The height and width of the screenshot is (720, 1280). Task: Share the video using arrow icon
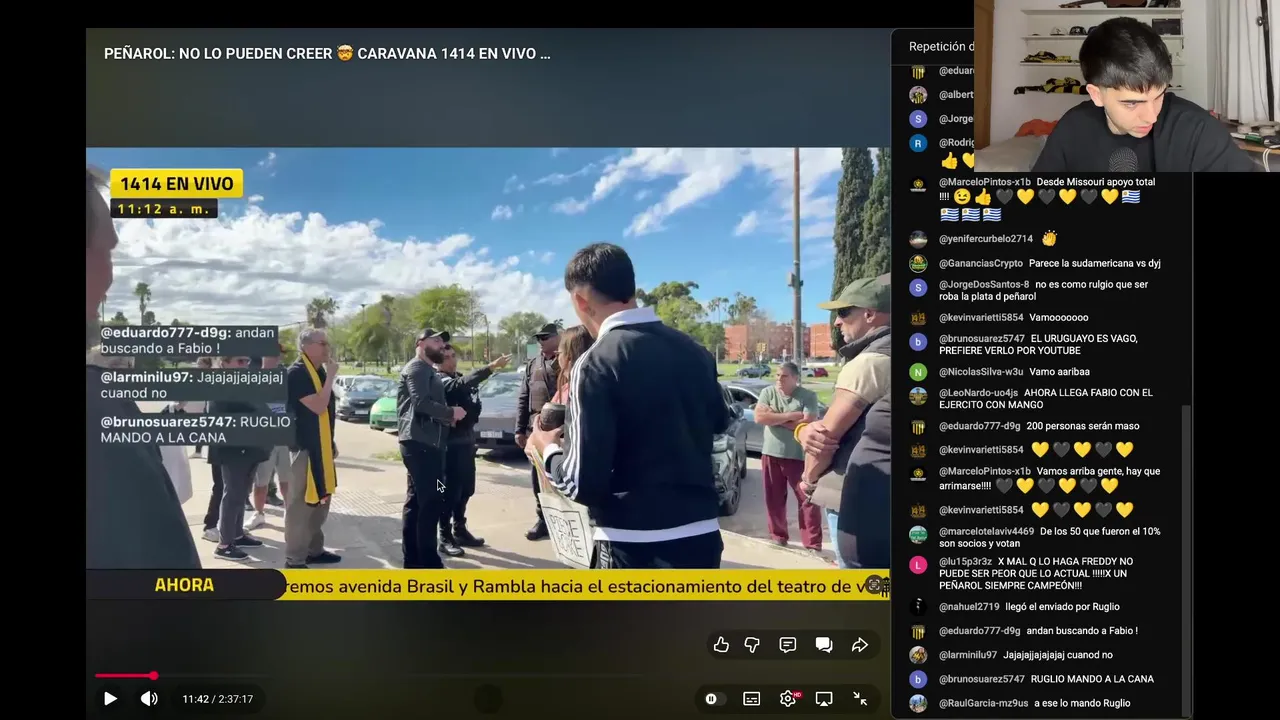click(x=860, y=645)
